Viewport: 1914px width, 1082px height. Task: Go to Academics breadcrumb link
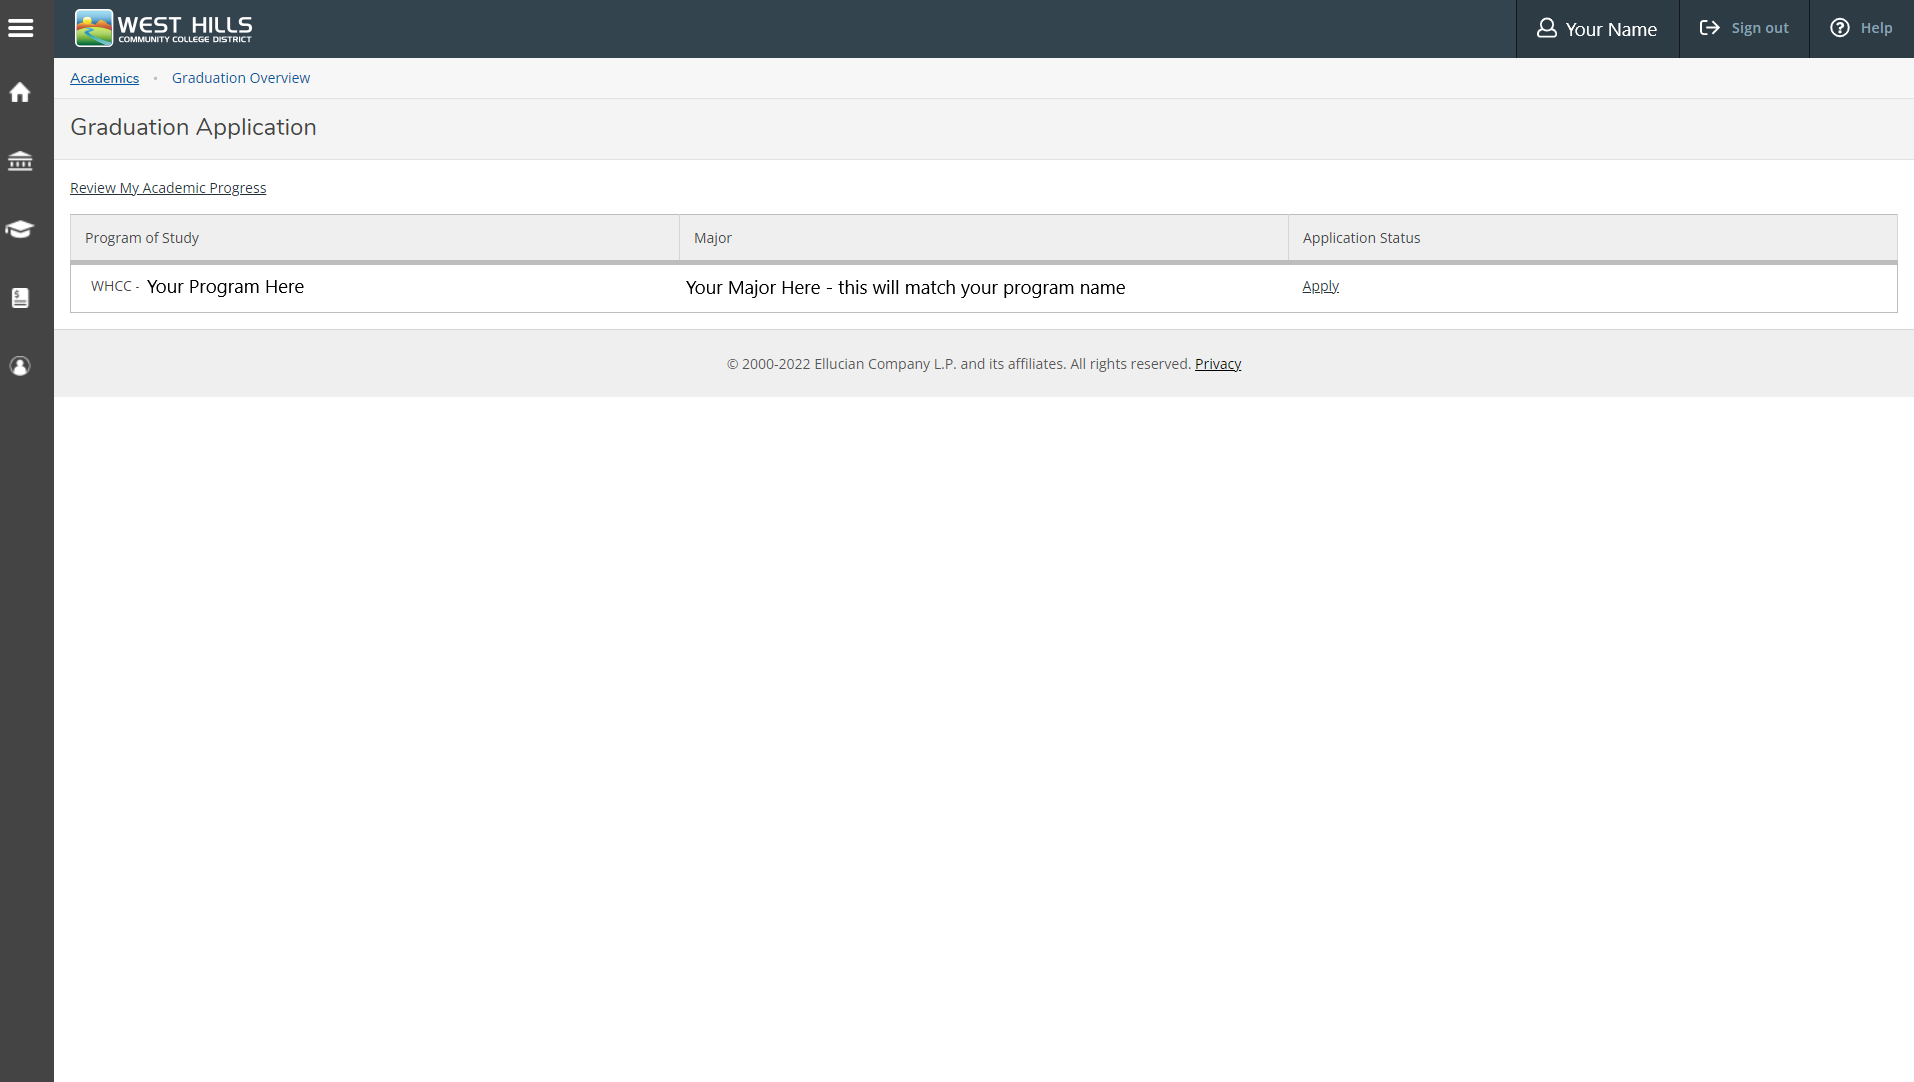pyautogui.click(x=104, y=78)
